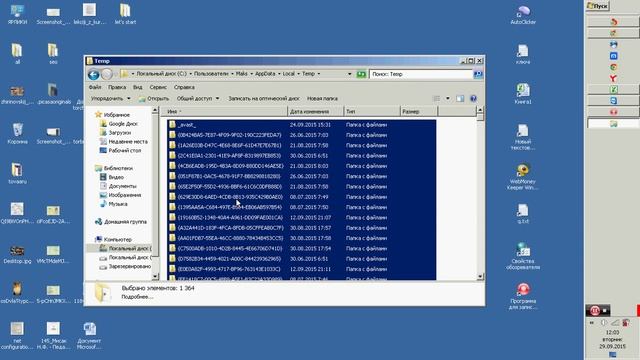Select Desktop.jpg desktop file icon
Viewport: 640px width, 360px height.
pyautogui.click(x=17, y=254)
